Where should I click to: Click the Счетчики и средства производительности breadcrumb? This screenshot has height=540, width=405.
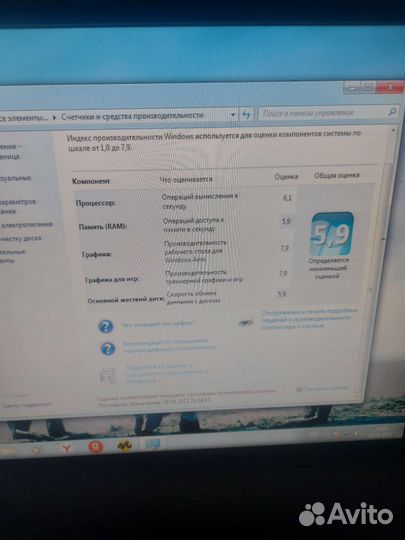pos(132,116)
